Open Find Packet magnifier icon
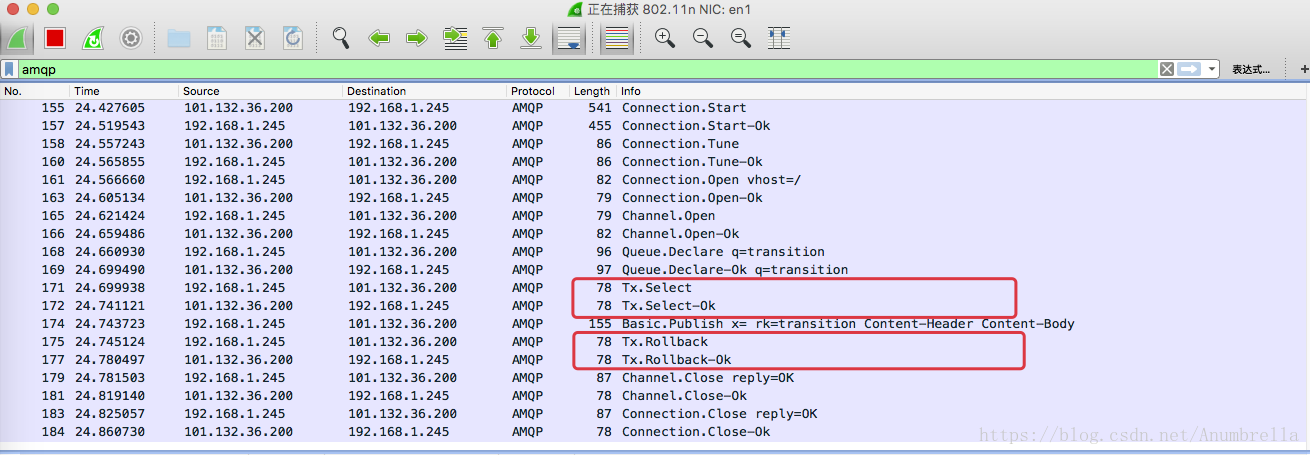 [341, 39]
